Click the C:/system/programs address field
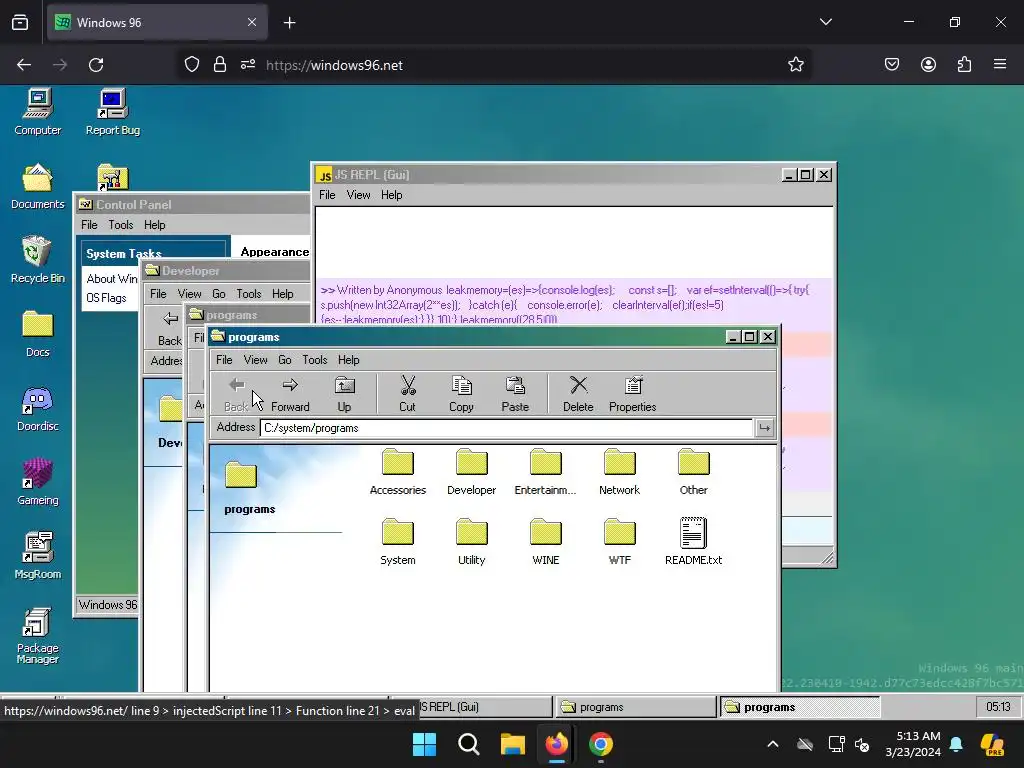This screenshot has width=1024, height=768. coord(506,428)
